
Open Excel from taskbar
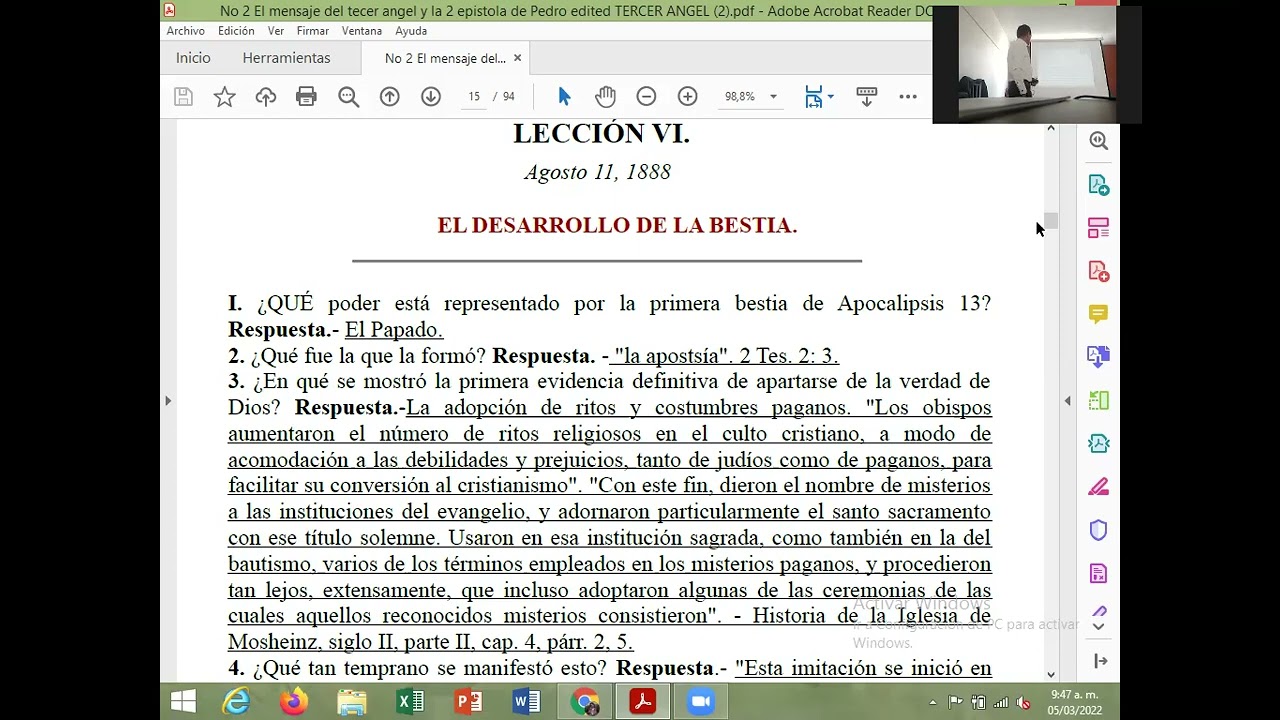(x=410, y=702)
